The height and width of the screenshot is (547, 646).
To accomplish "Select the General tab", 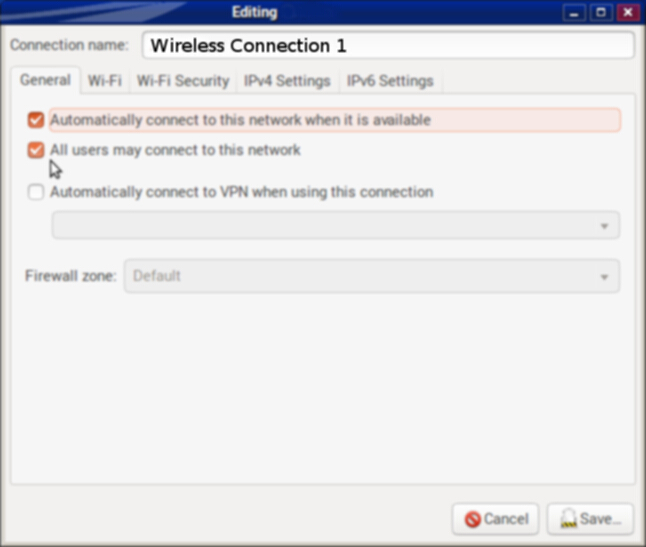I will 45,81.
